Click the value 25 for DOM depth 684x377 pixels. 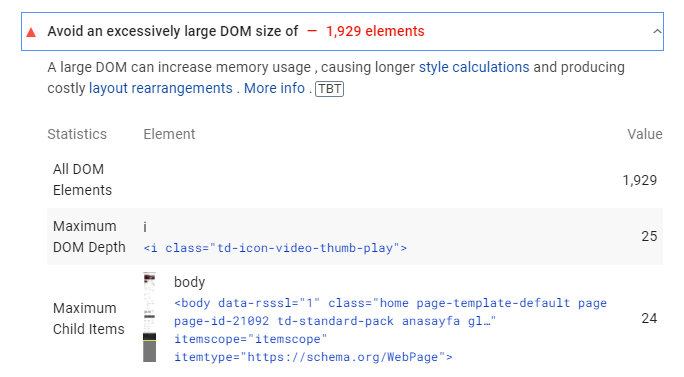(x=649, y=236)
